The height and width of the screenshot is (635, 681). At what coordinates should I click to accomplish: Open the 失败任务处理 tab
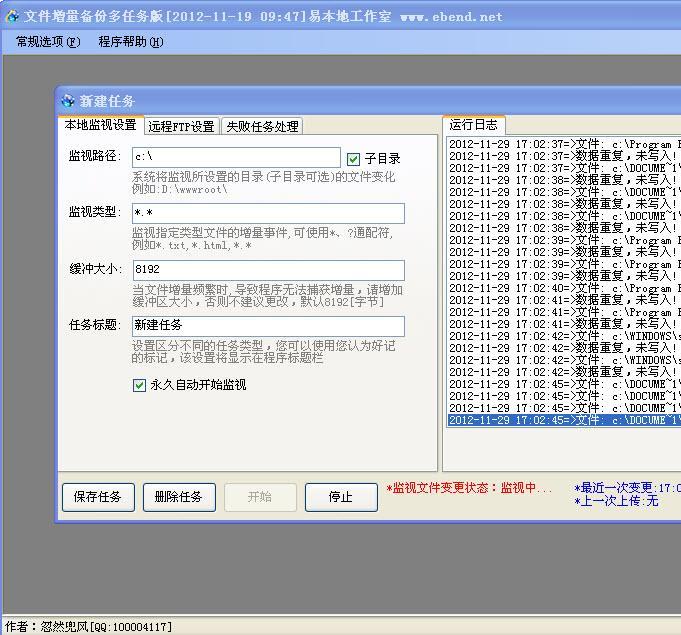[261, 126]
